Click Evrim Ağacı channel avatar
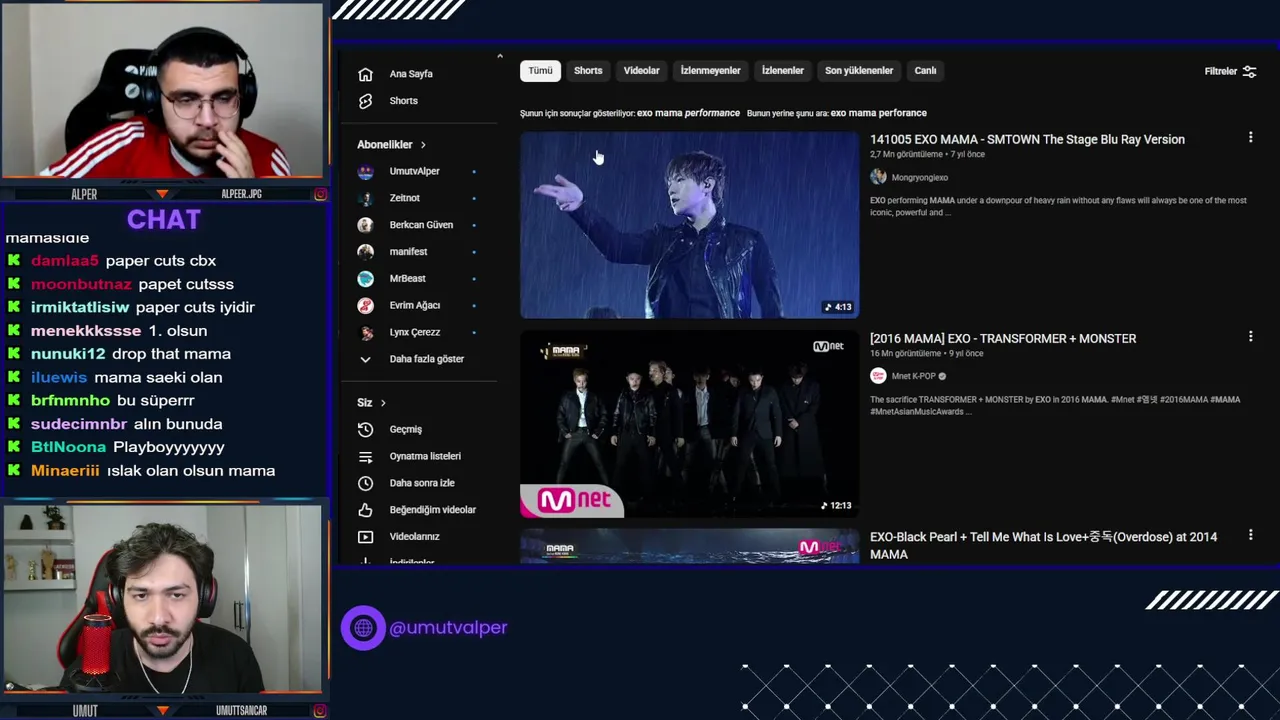 point(366,305)
